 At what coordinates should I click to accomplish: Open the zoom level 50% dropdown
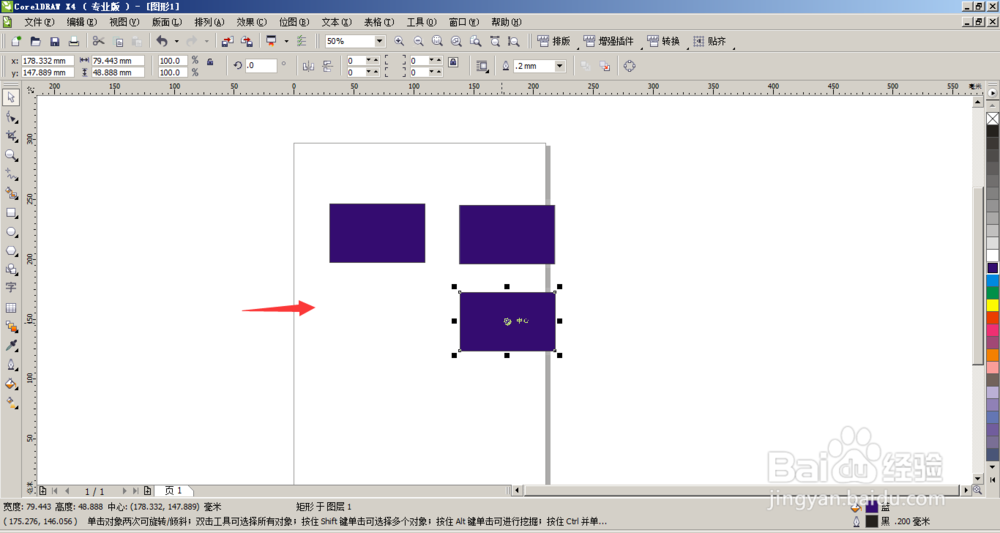[379, 41]
